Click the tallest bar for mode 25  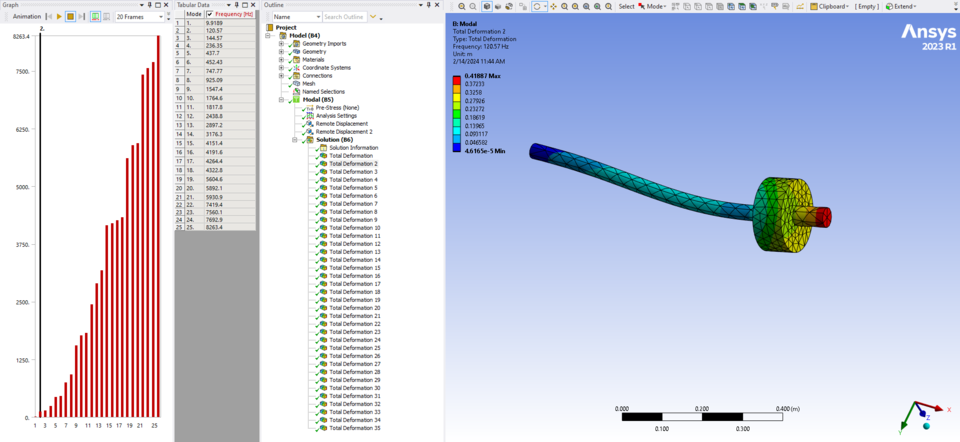tap(158, 227)
